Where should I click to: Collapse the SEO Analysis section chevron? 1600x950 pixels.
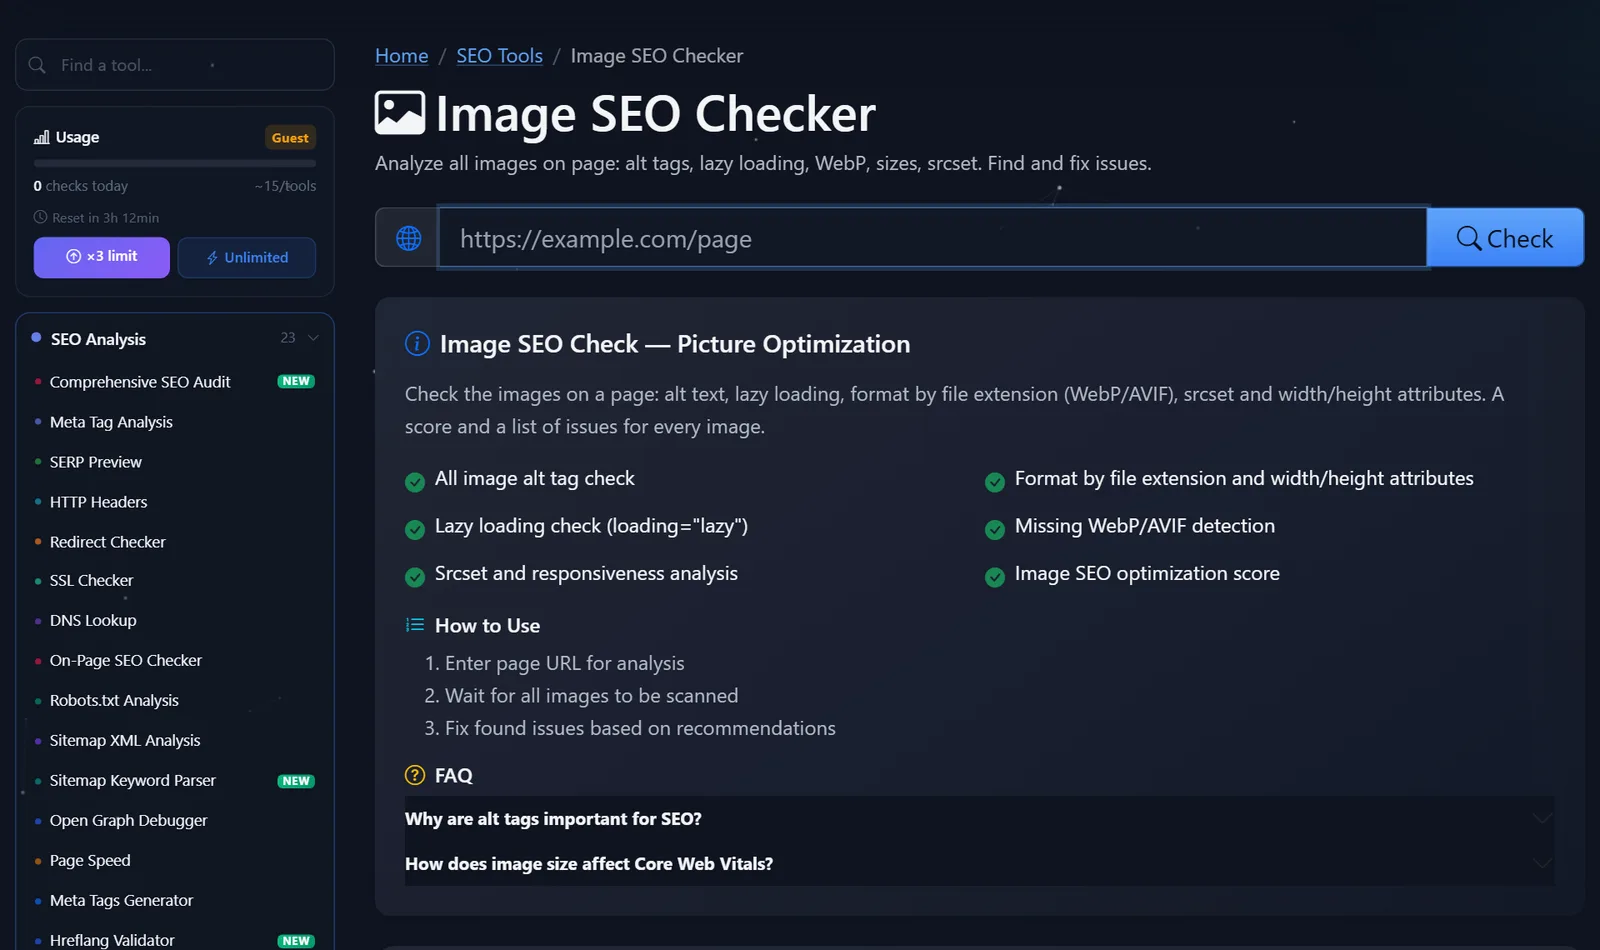click(313, 338)
